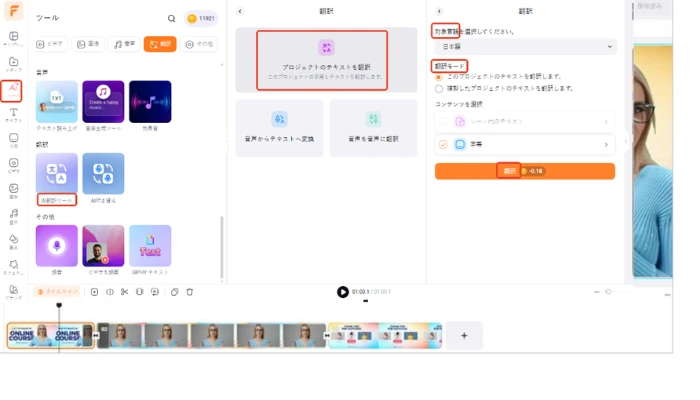Select このプロジェクトのテキストを翻訳 radio

tap(439, 77)
